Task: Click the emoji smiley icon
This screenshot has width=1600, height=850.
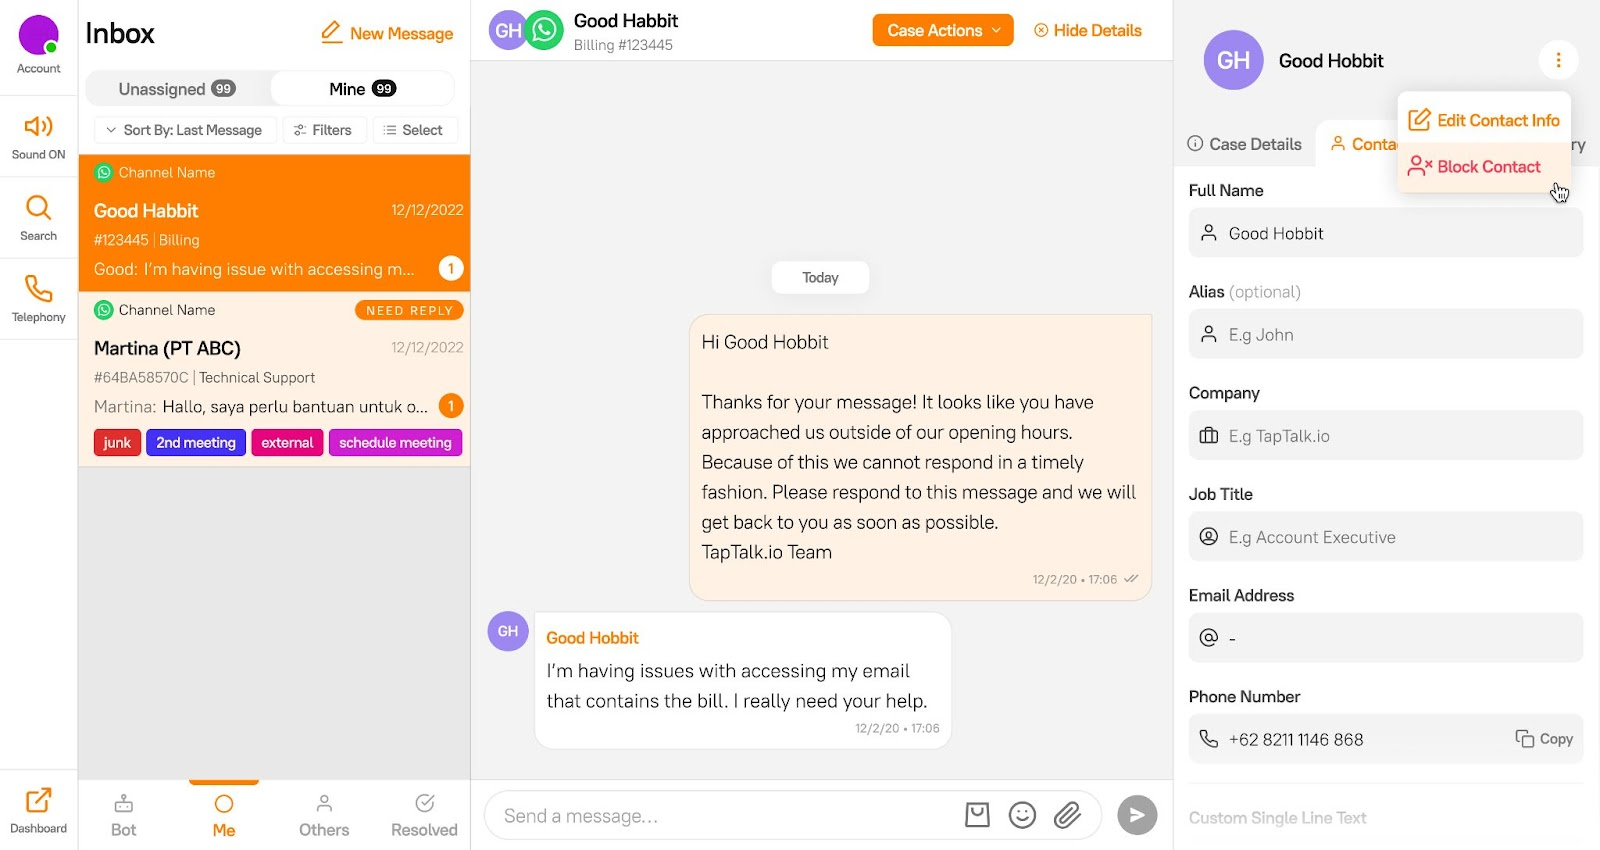Action: pos(1022,816)
